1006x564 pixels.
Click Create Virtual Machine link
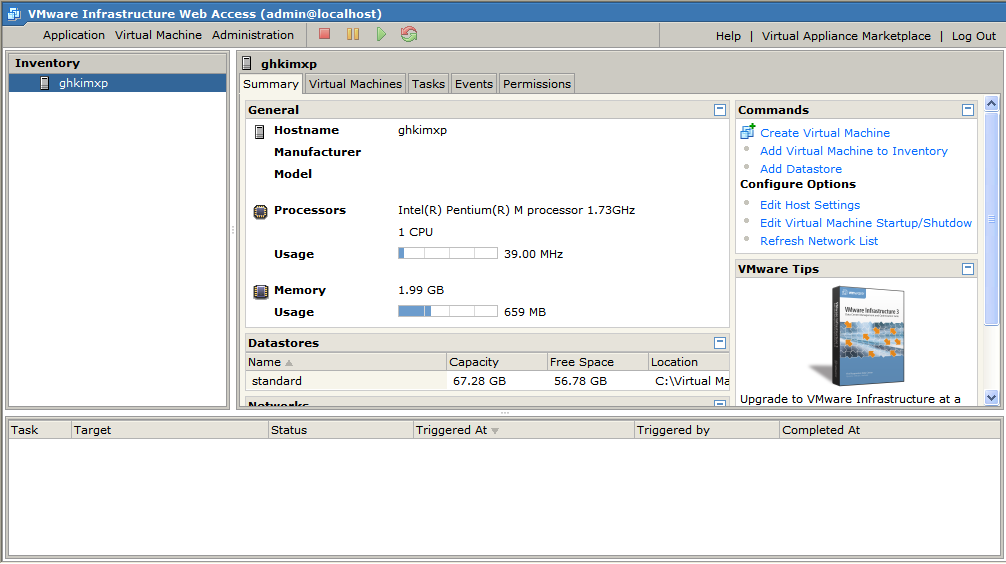click(825, 133)
